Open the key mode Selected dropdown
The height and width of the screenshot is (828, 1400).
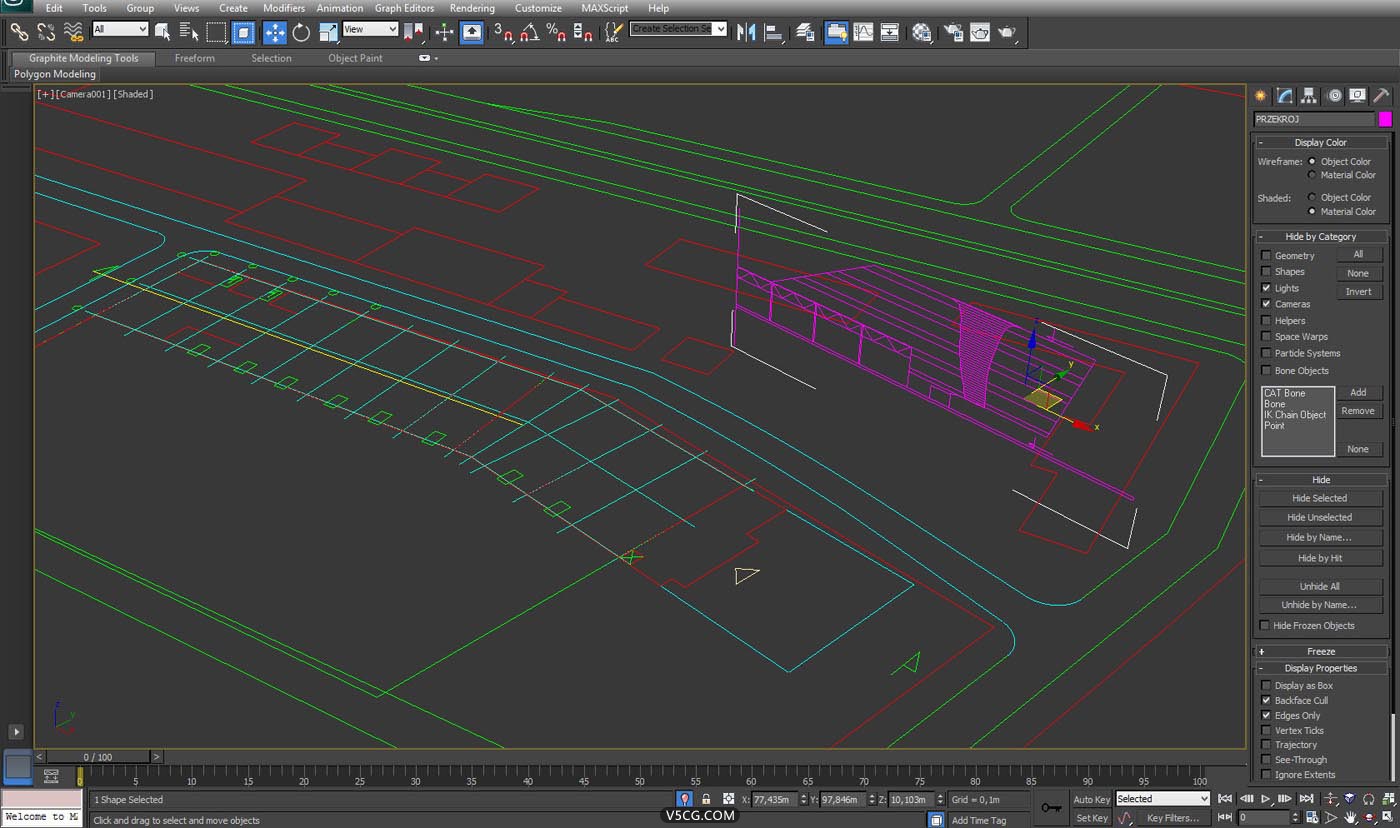(x=1162, y=799)
